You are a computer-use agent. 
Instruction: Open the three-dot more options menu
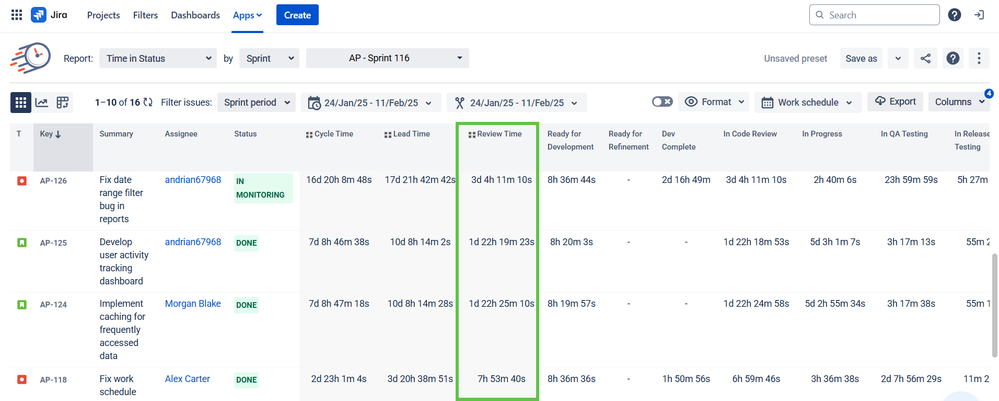point(979,58)
